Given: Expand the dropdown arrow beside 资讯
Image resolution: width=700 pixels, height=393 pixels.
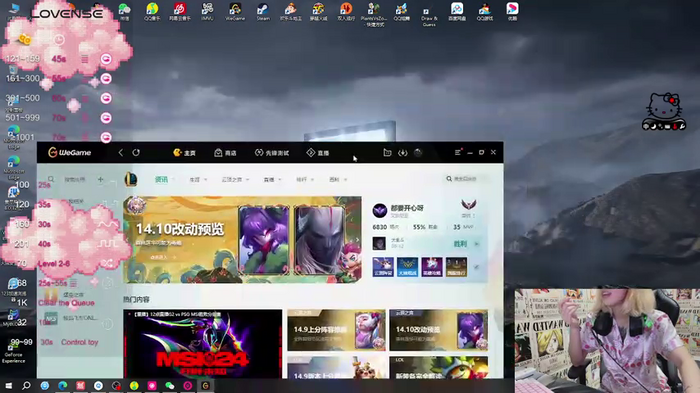Looking at the screenshot, I should pyautogui.click(x=173, y=180).
